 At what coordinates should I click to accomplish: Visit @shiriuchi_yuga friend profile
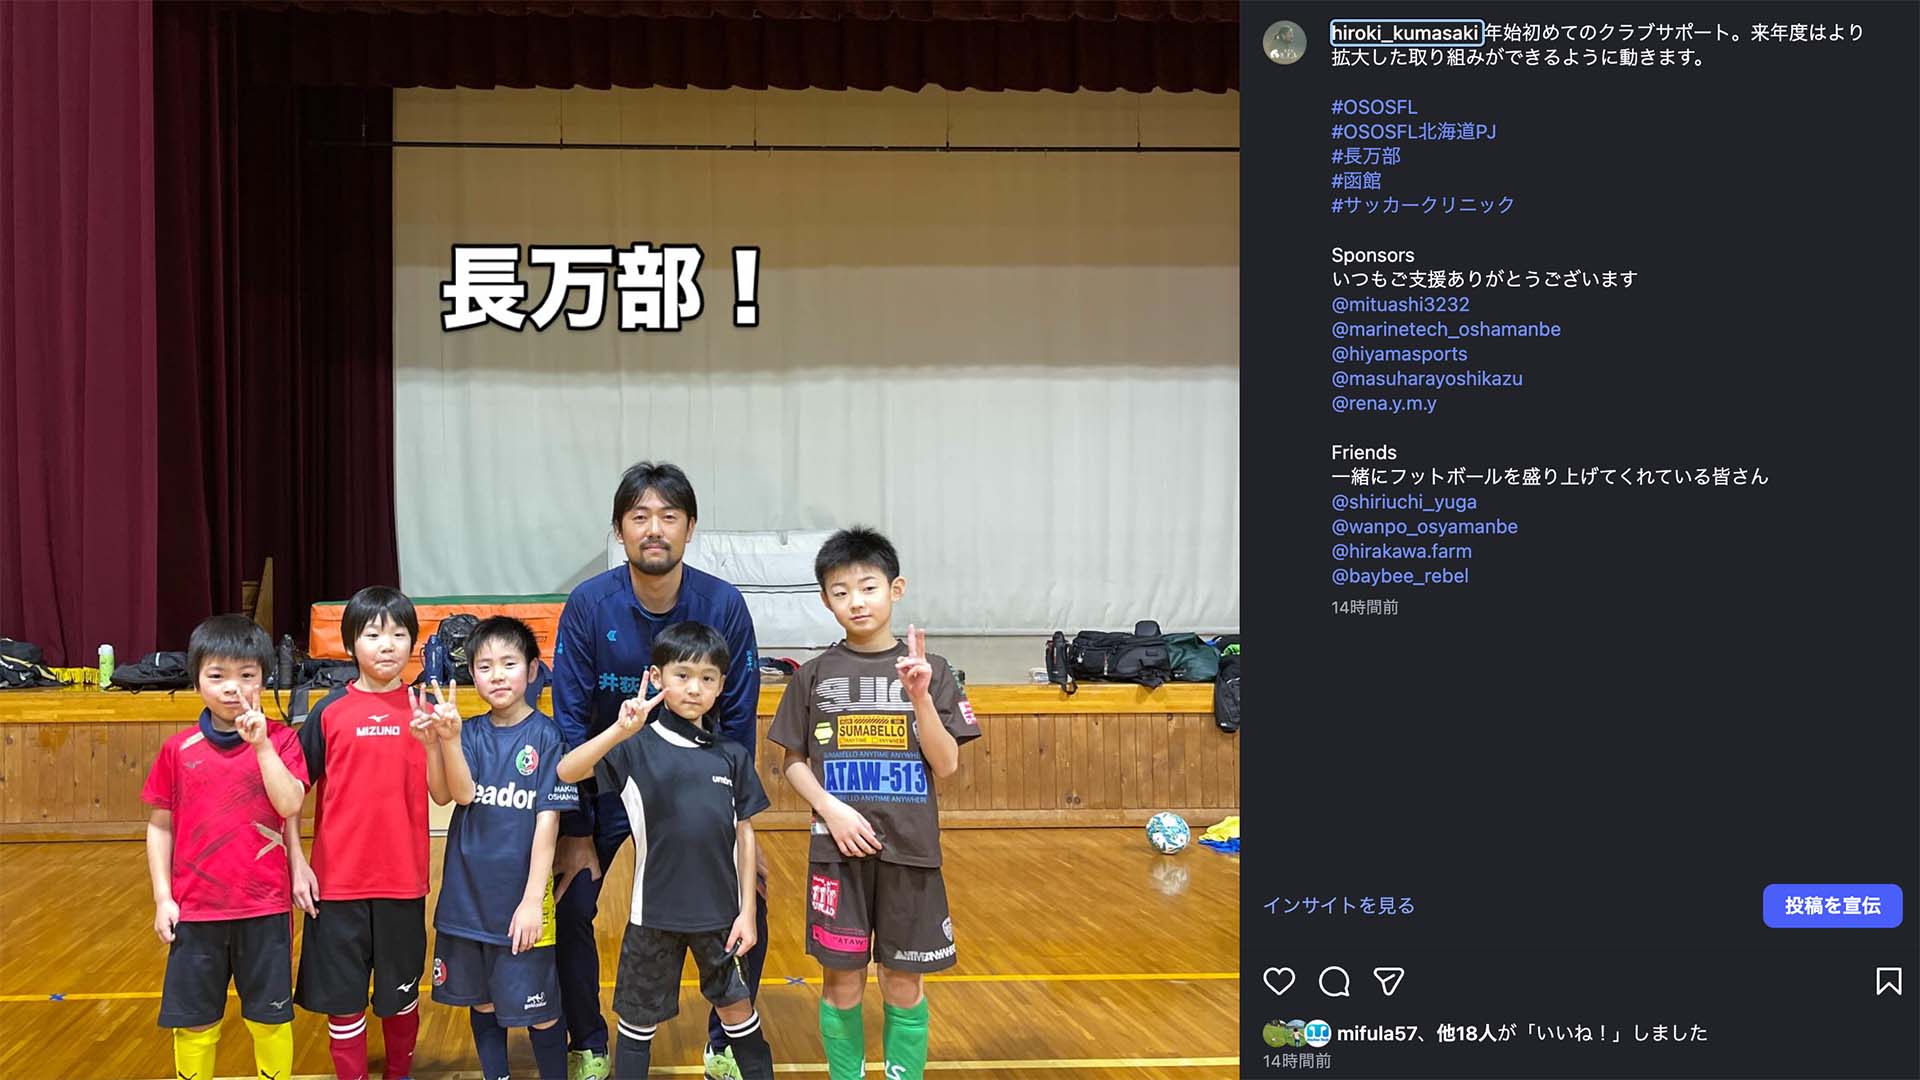click(x=1404, y=502)
